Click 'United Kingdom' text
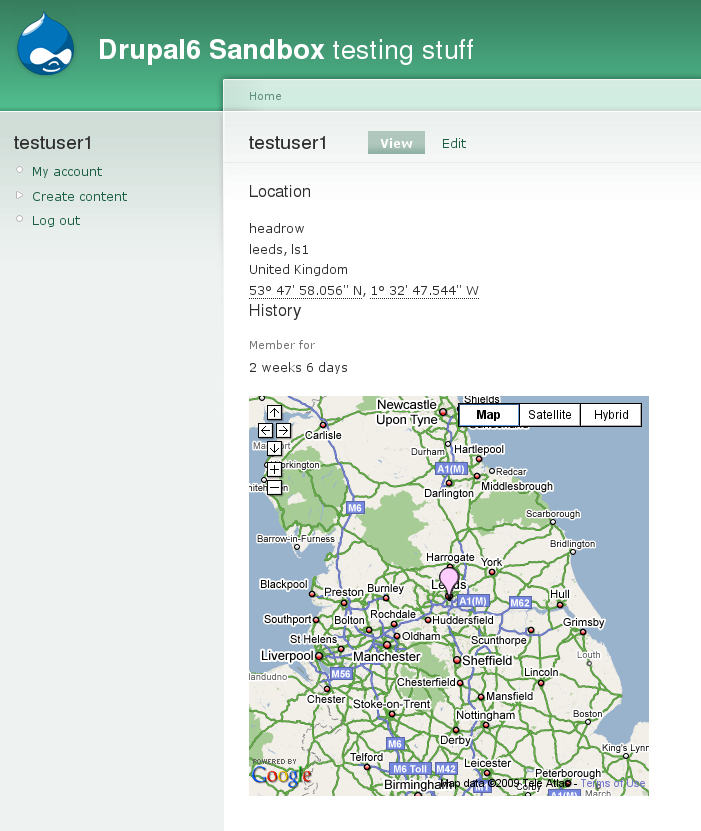The image size is (701, 831). 298,269
